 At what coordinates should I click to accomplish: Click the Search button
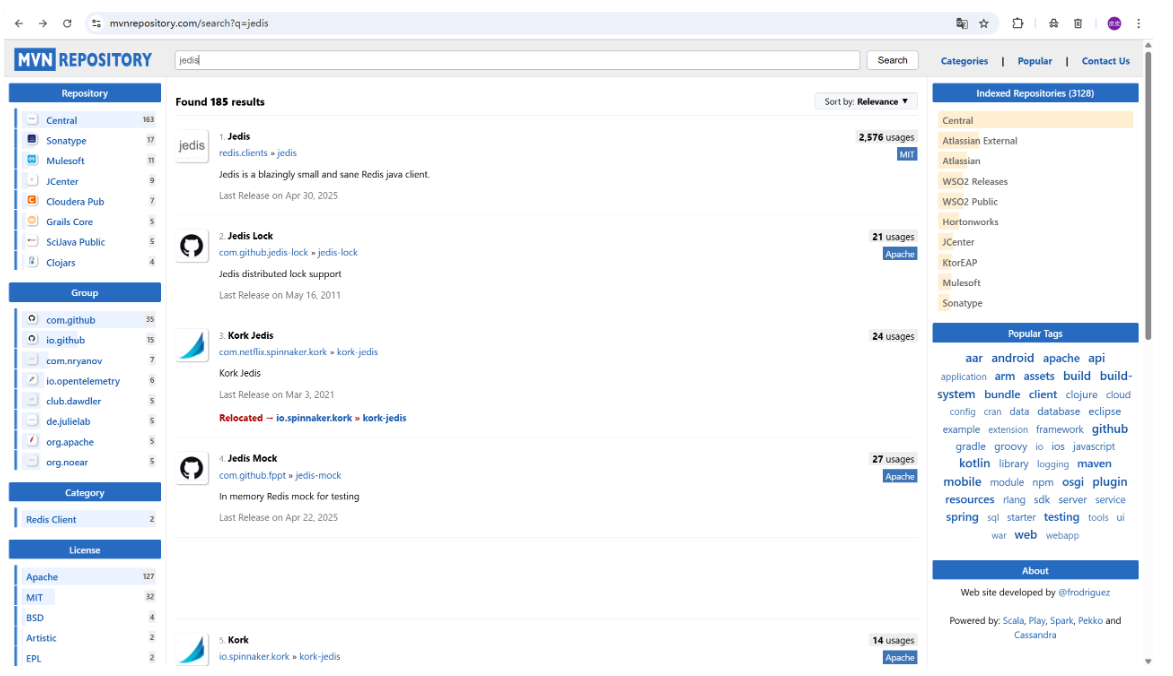coord(892,60)
